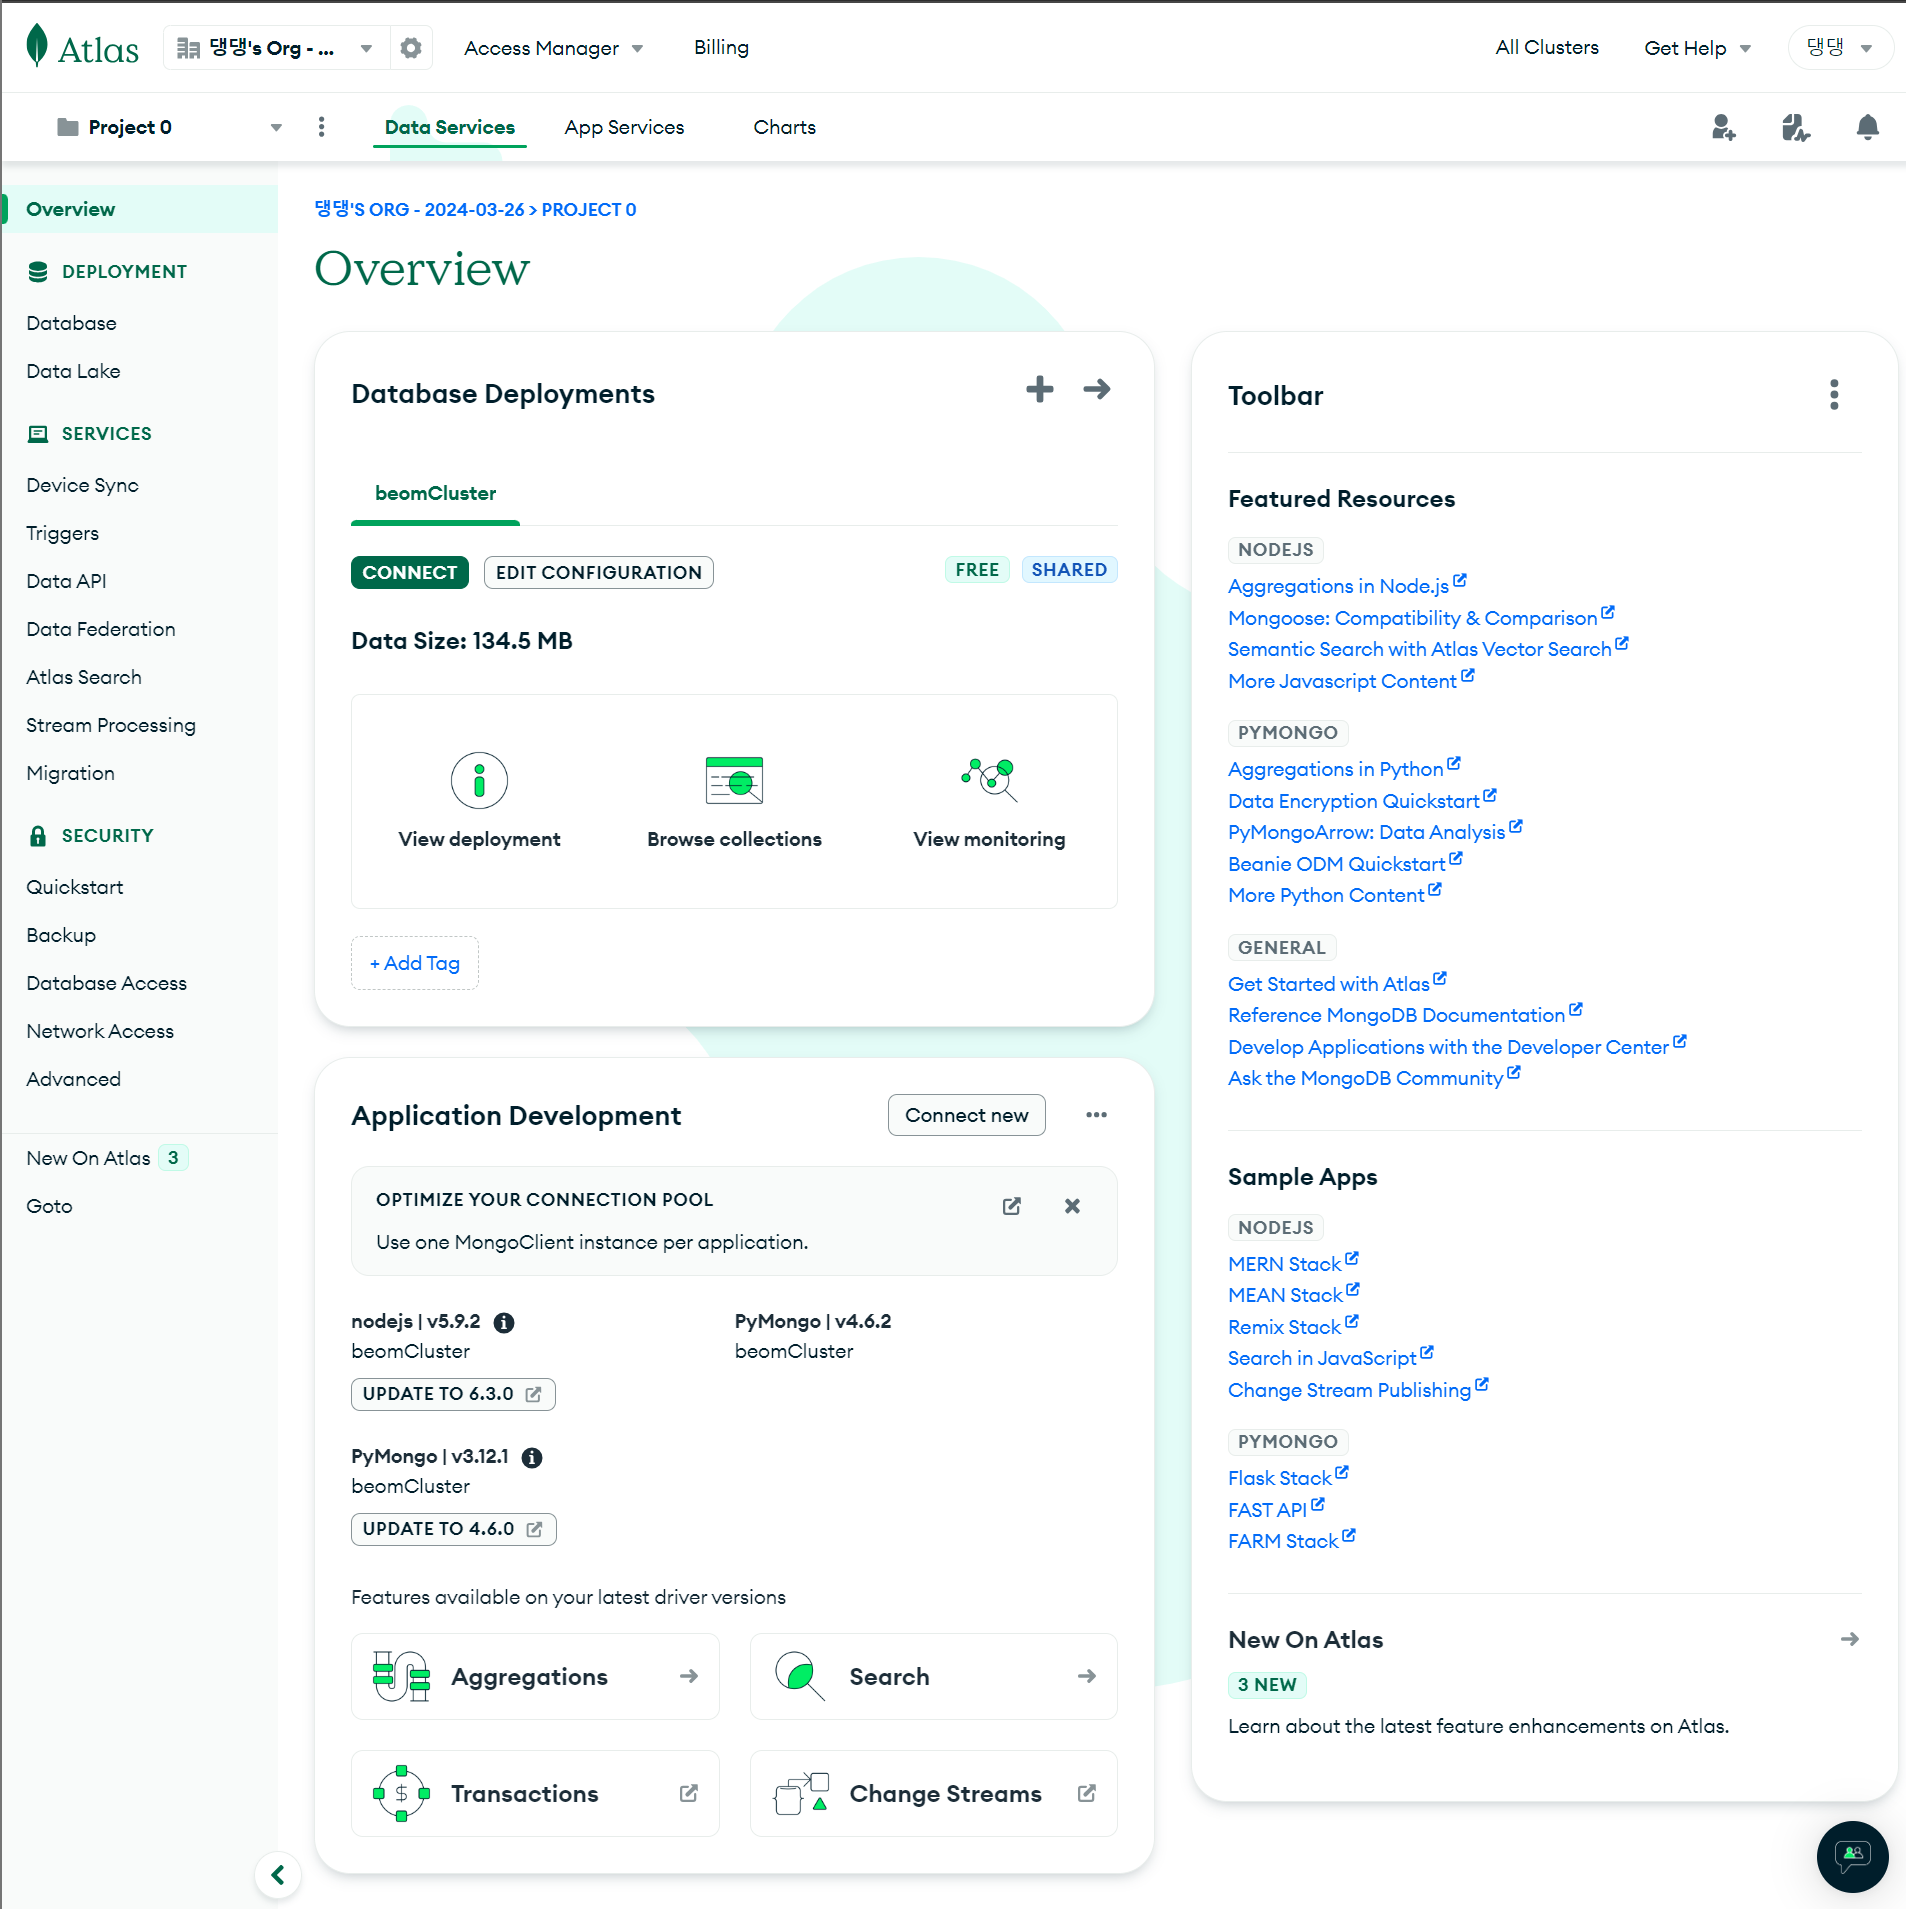This screenshot has width=1906, height=1909.
Task: Open Database Access in the sidebar
Action: tap(106, 983)
